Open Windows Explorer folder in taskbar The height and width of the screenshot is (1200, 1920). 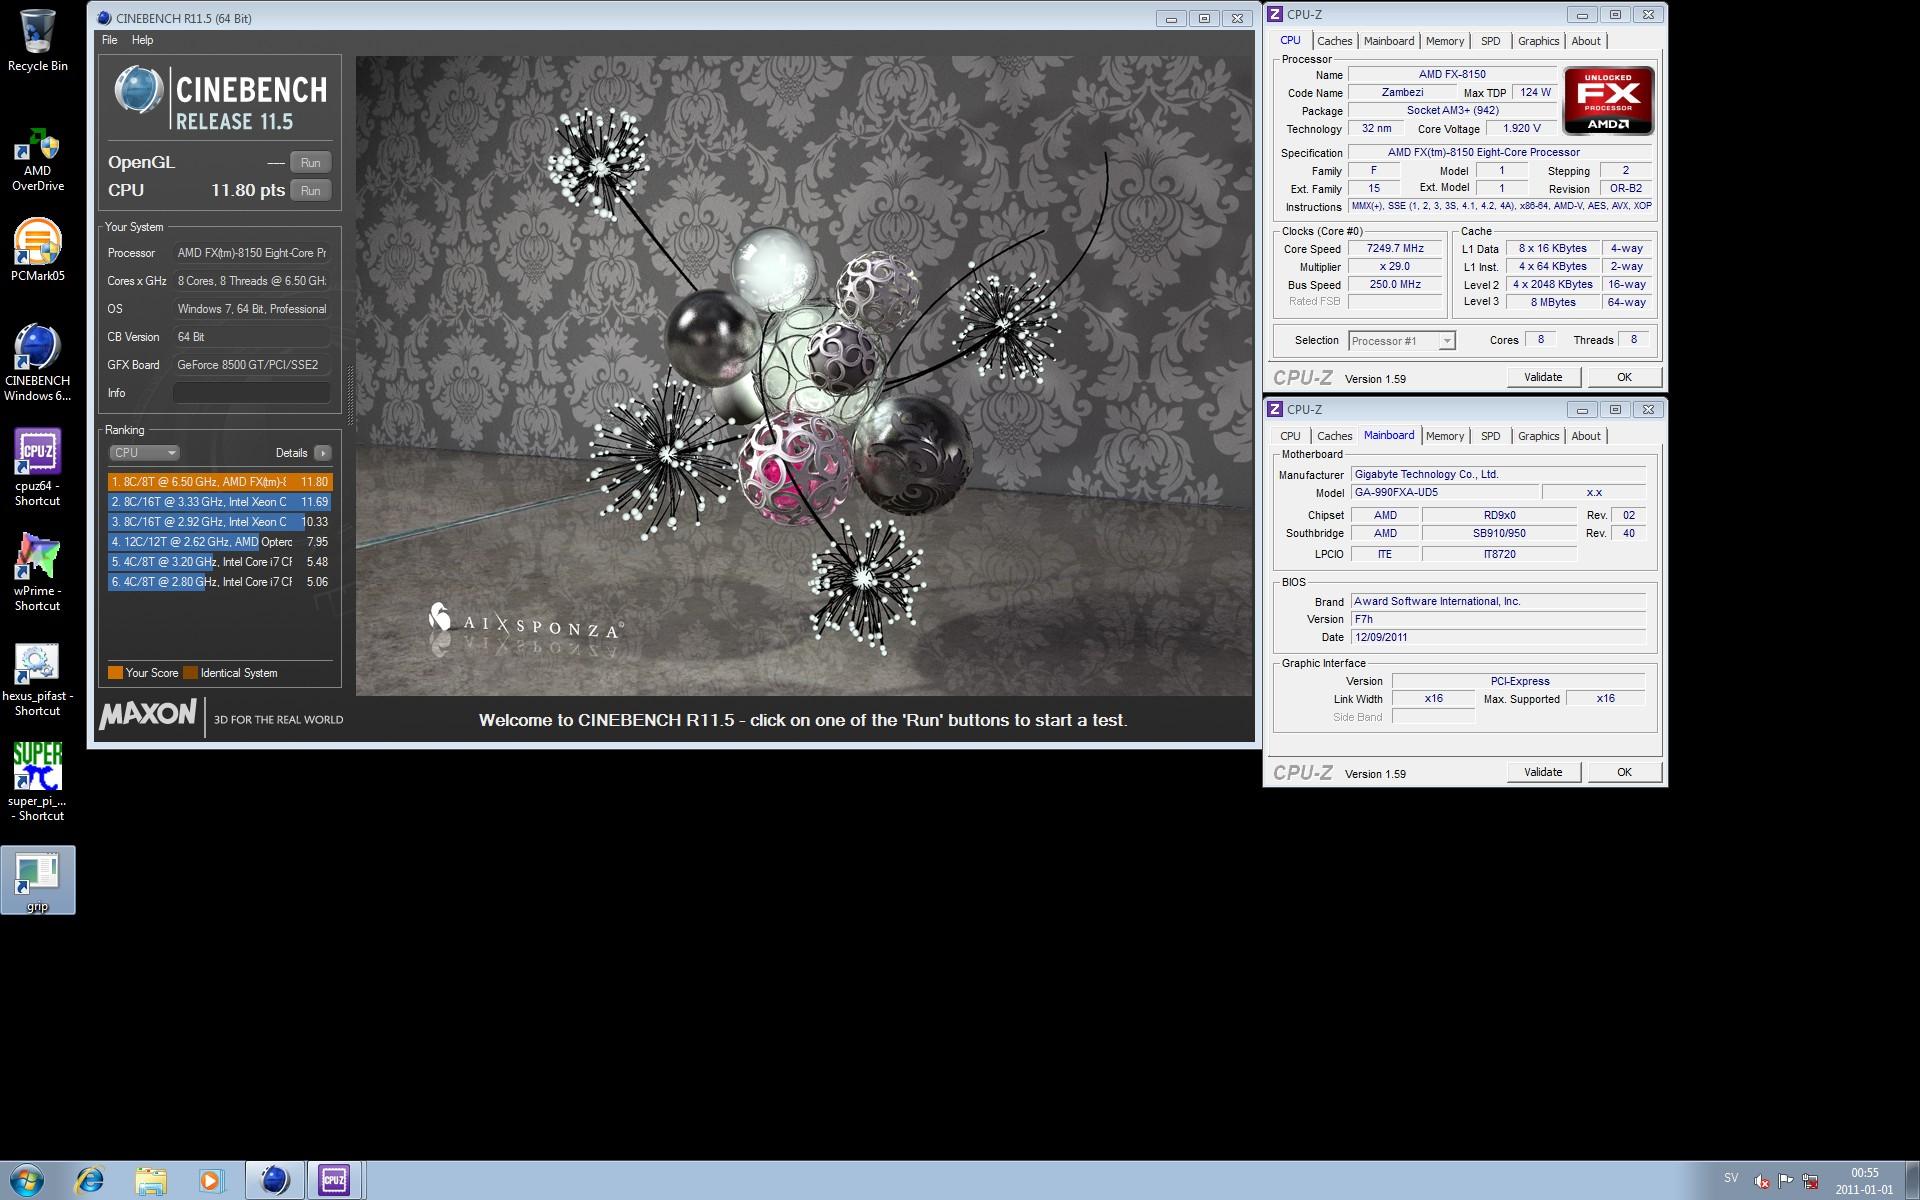point(150,1181)
